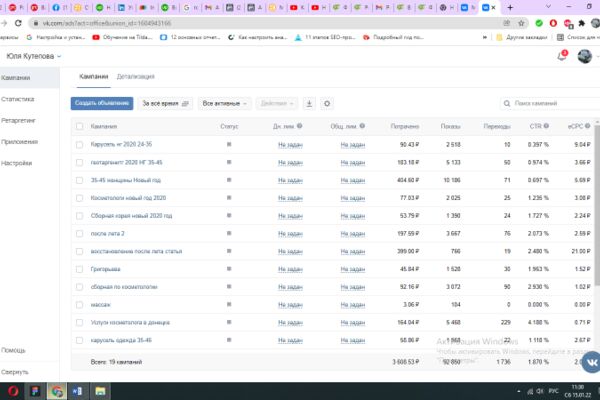600x400 pixels.
Task: Click the search magnifier in Поиск кампаний
Action: click(507, 103)
